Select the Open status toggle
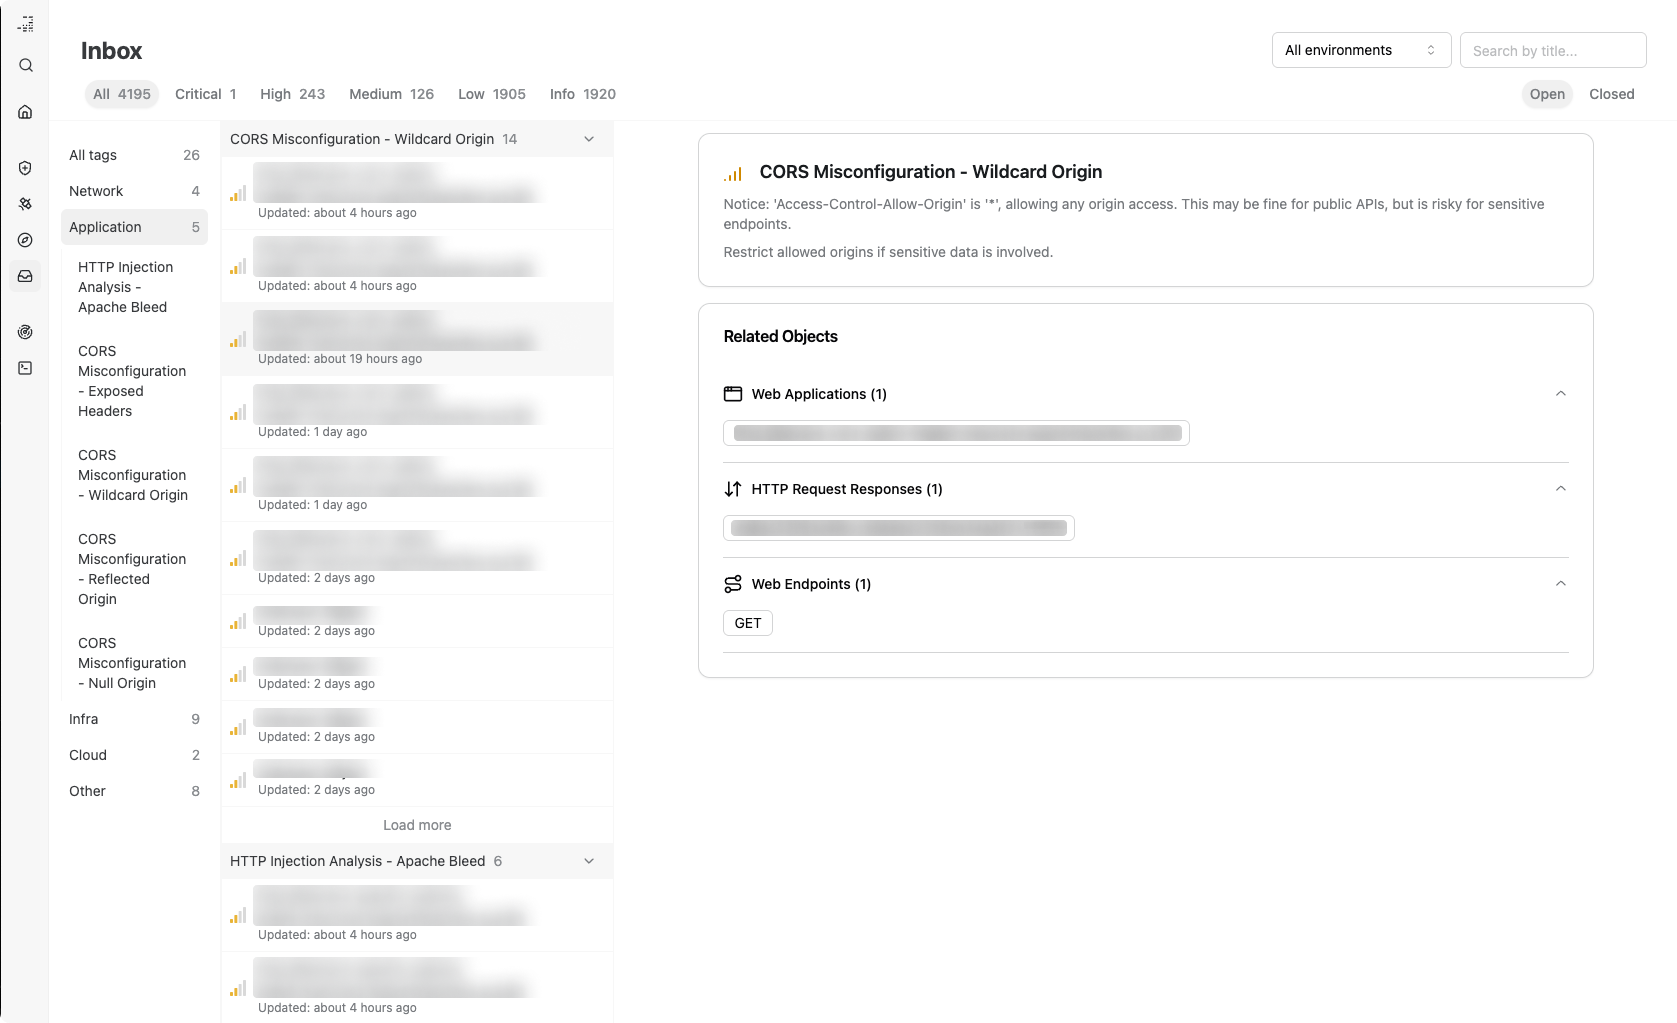1677x1023 pixels. tap(1546, 94)
